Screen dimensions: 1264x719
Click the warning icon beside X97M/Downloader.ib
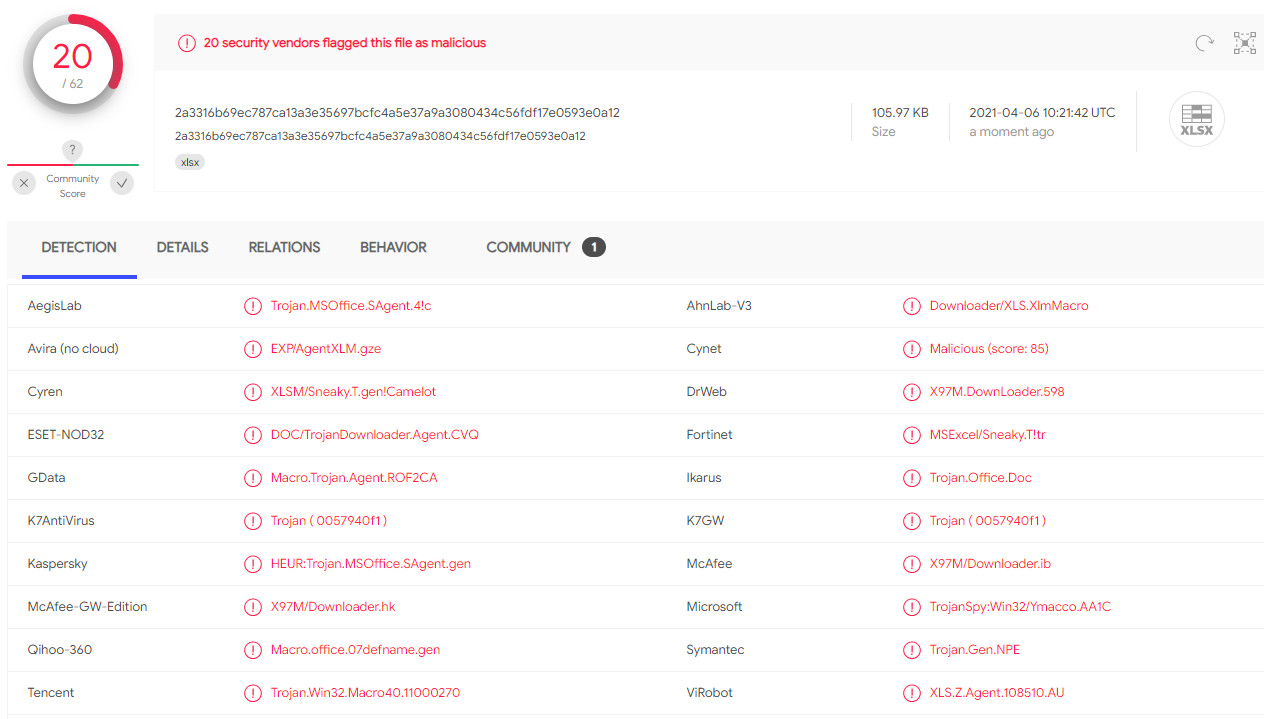coord(911,564)
